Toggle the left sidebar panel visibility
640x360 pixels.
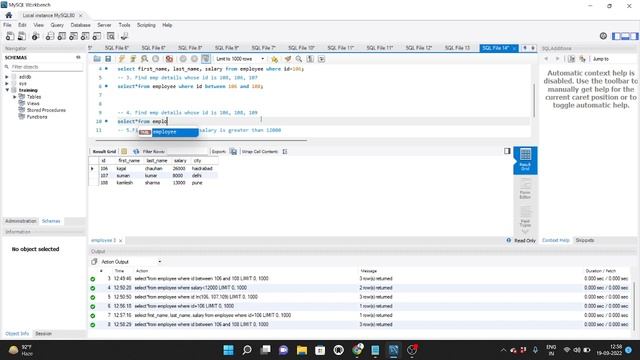tap(616, 36)
